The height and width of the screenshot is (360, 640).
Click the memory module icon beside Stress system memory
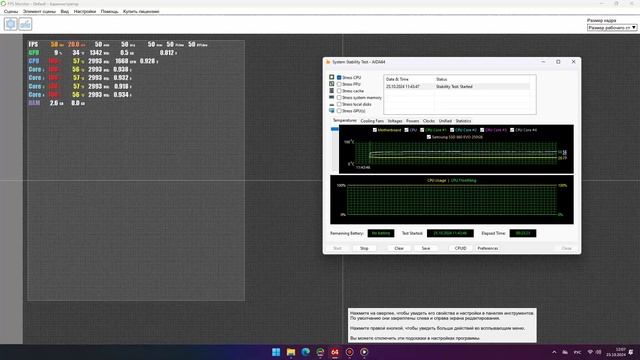(331, 97)
